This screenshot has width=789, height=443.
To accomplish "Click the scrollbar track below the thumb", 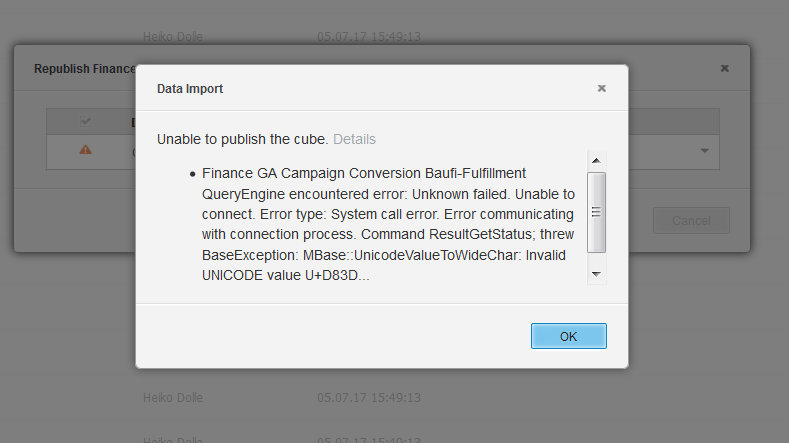I will (596, 258).
